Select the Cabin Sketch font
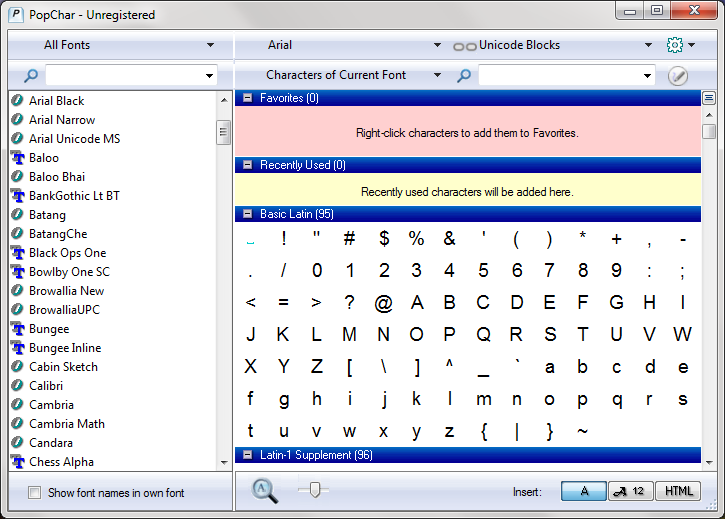Screen dimensions: 725x519 coord(63,367)
